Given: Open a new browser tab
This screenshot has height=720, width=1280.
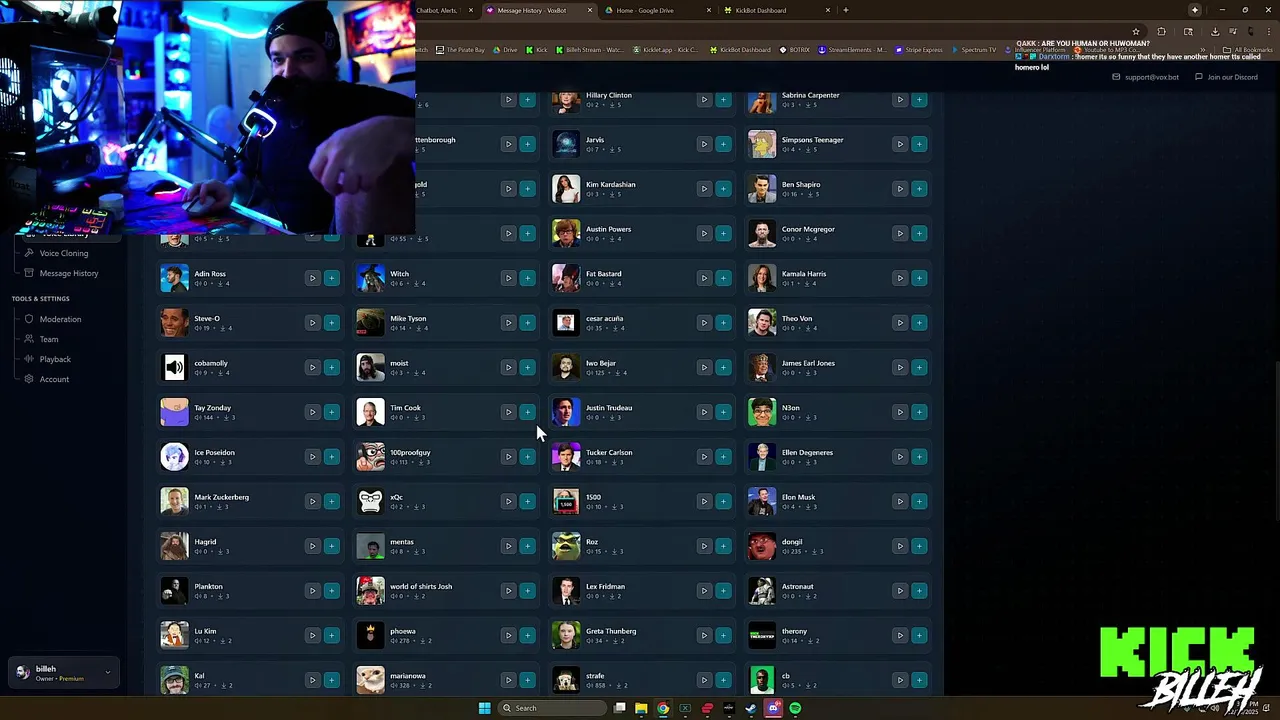Looking at the screenshot, I should pyautogui.click(x=846, y=10).
